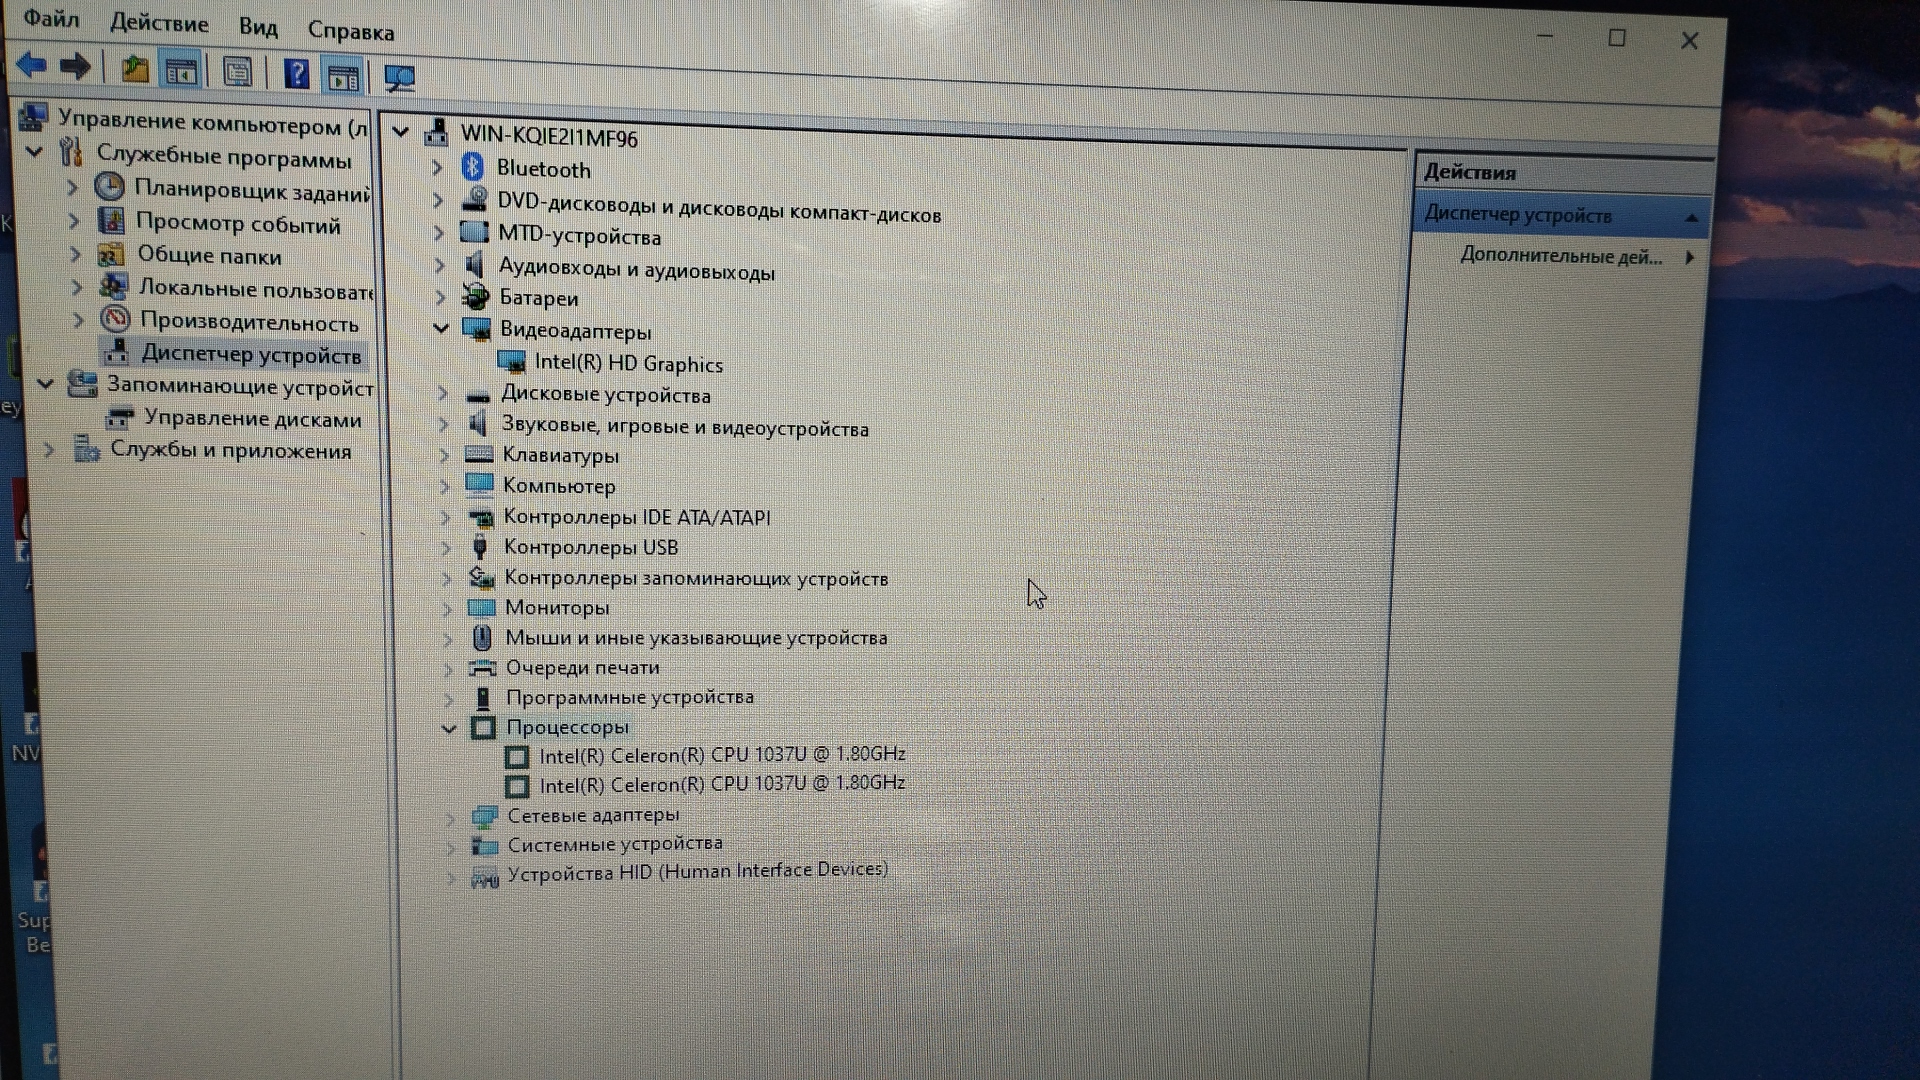Select first Intel Celeron CPU 1037U entry
Viewport: 1920px width, 1080px height.
(722, 755)
